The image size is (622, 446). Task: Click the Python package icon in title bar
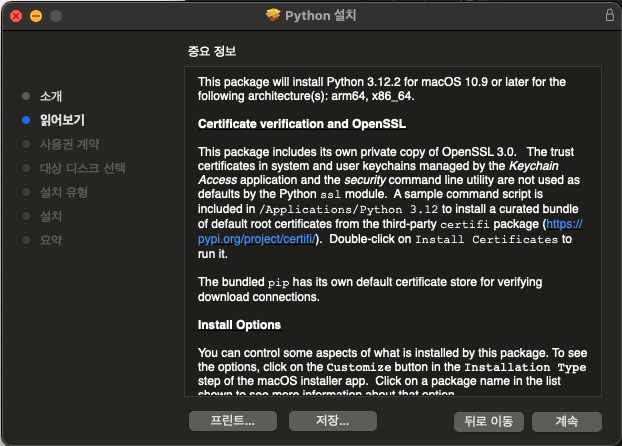click(273, 15)
